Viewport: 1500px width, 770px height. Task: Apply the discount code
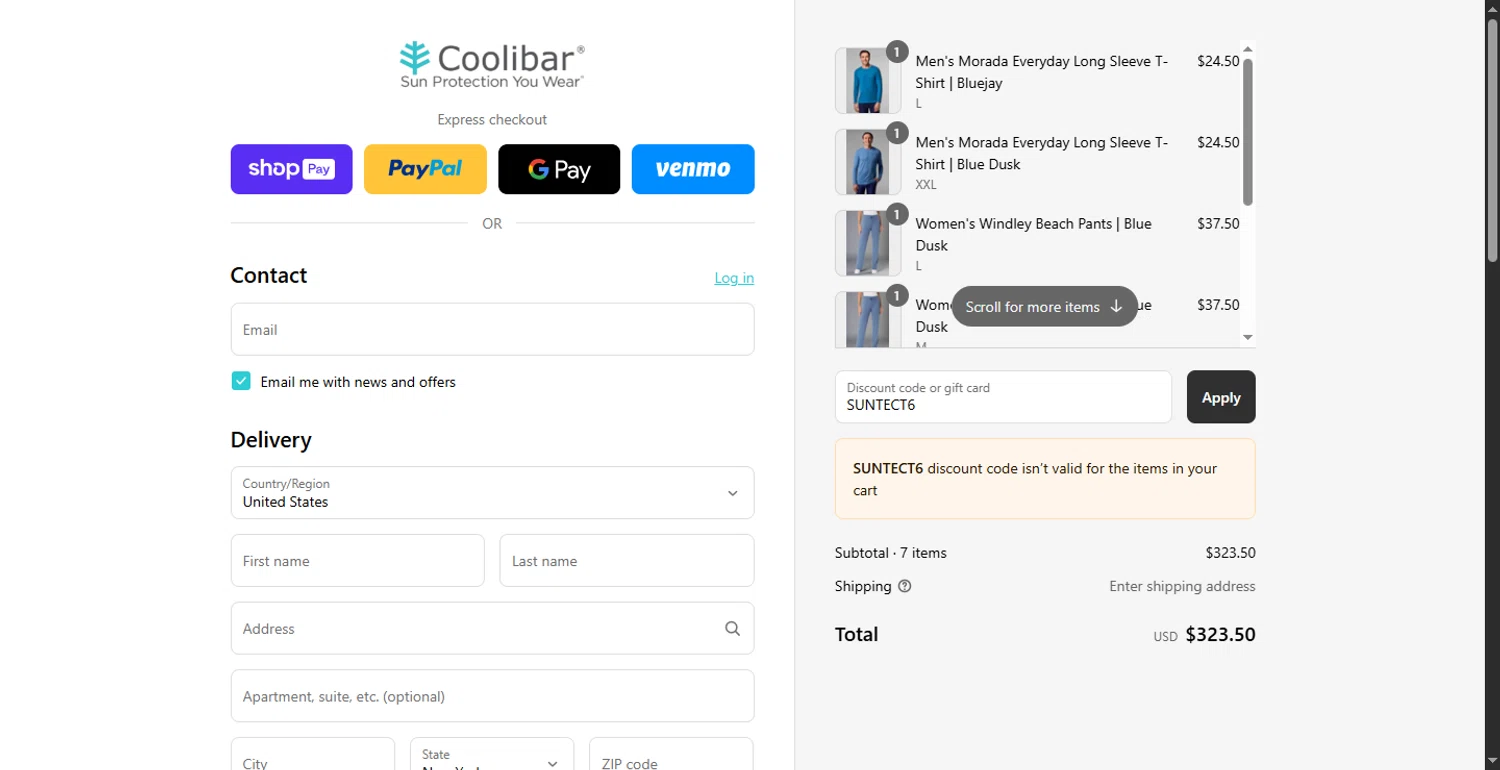(1221, 397)
